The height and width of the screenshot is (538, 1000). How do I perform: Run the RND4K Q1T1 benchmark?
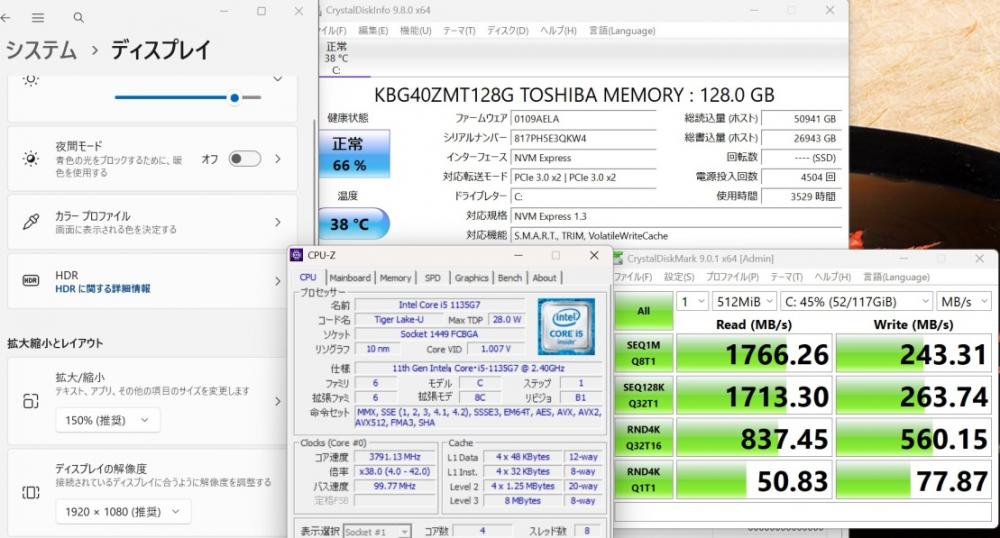(x=643, y=479)
